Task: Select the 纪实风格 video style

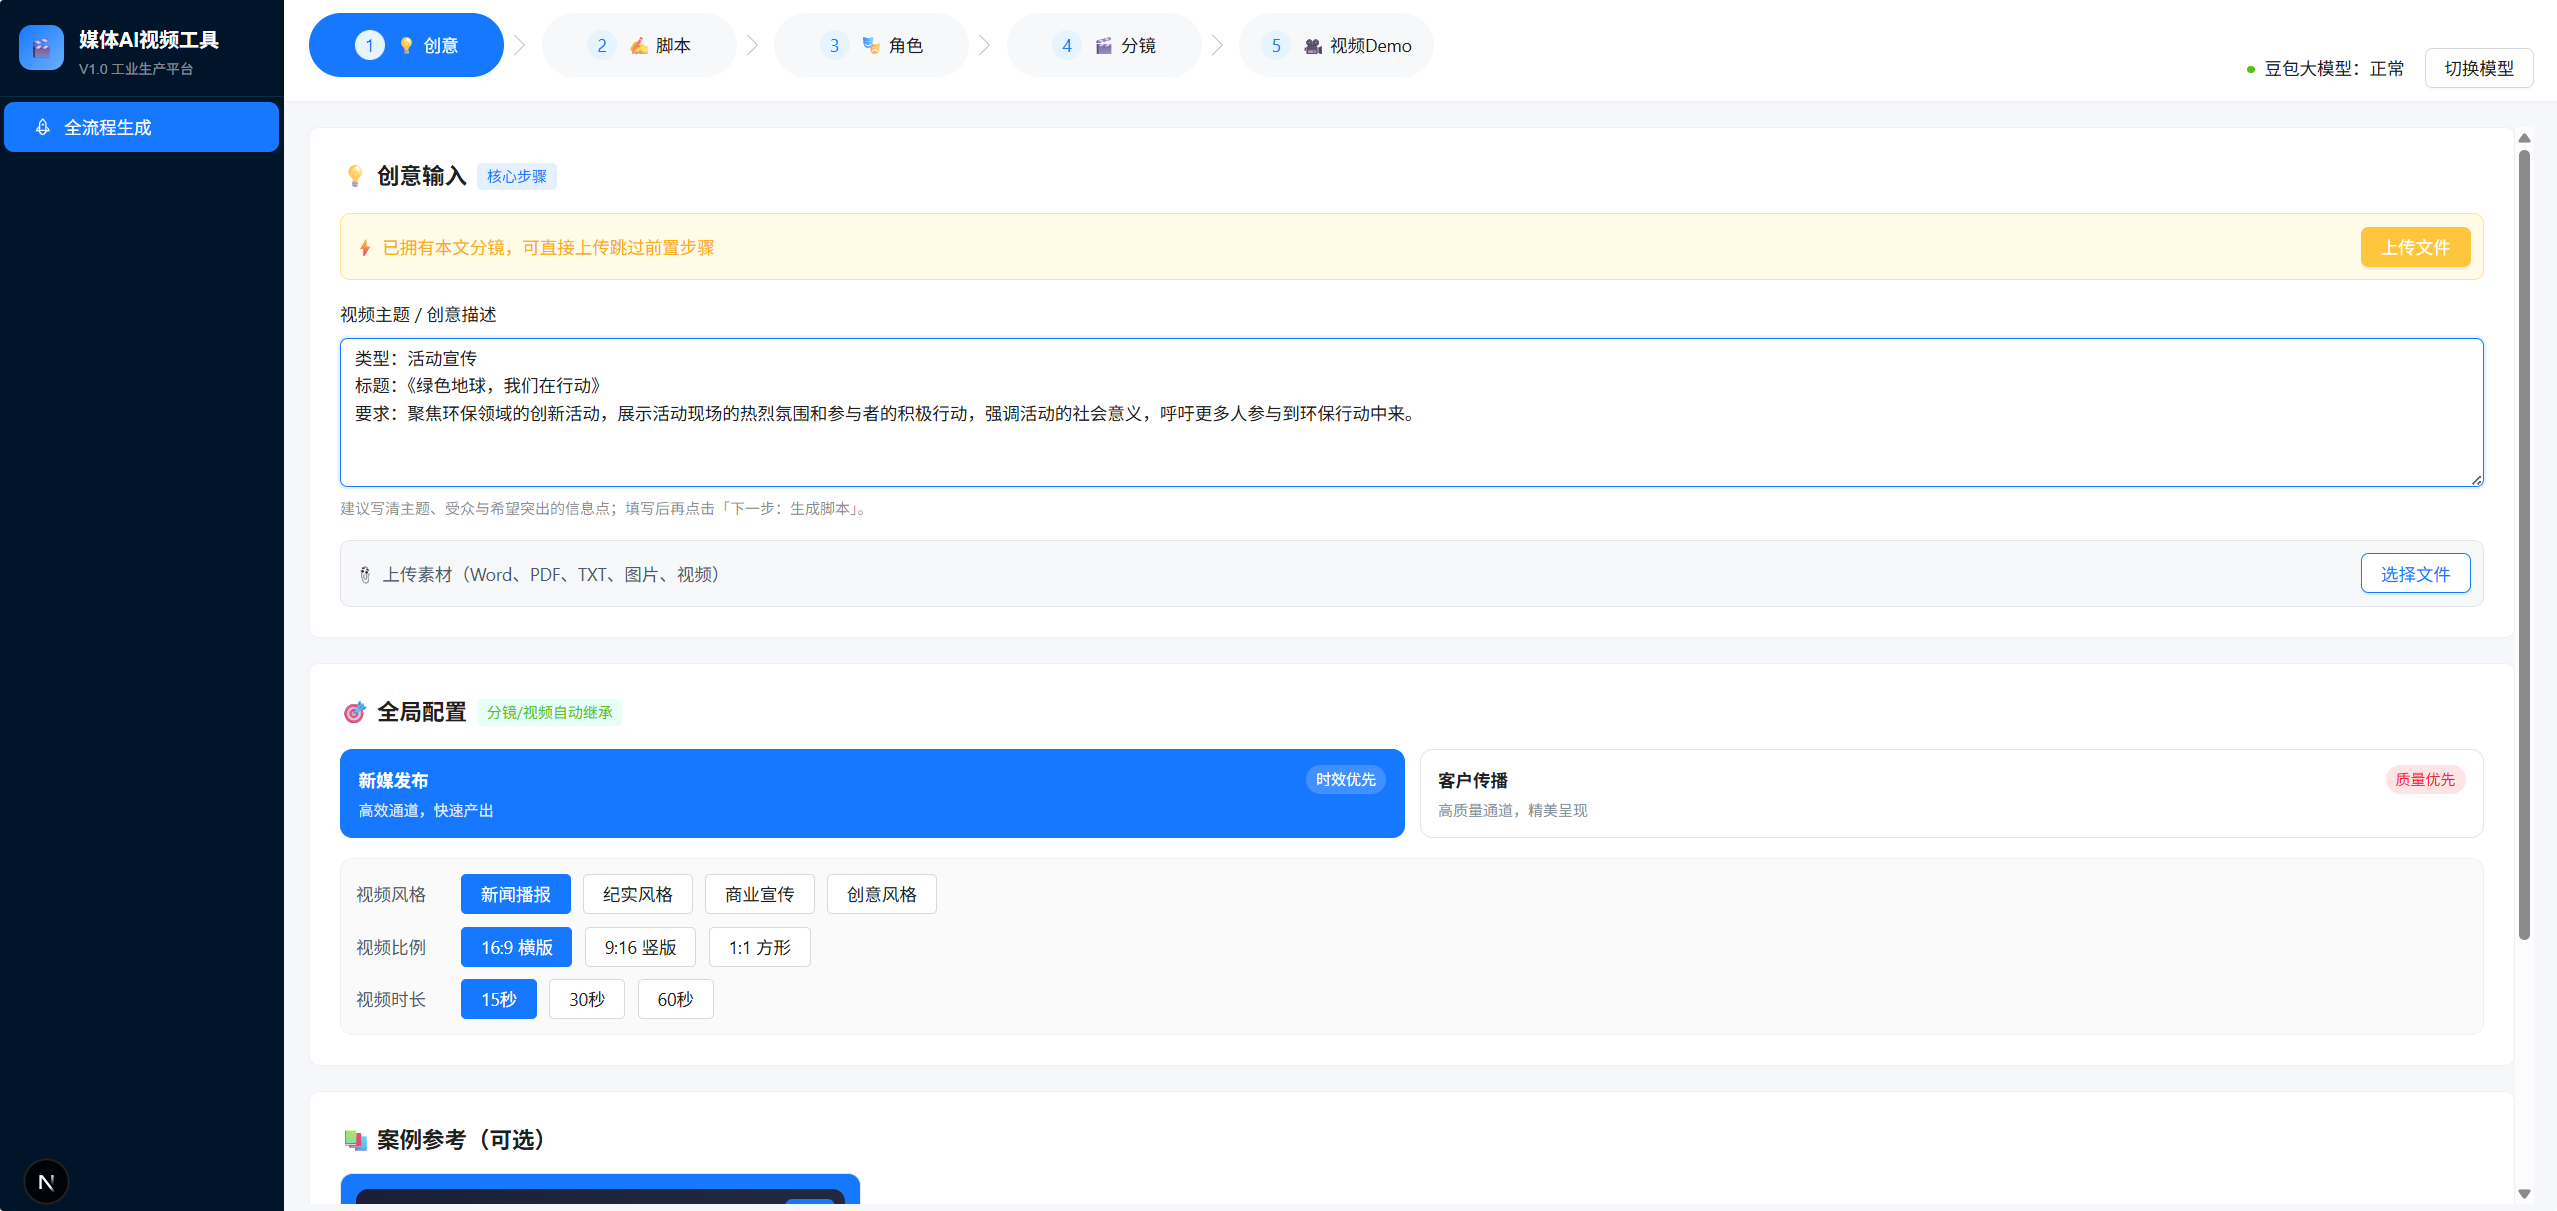Action: [x=637, y=894]
